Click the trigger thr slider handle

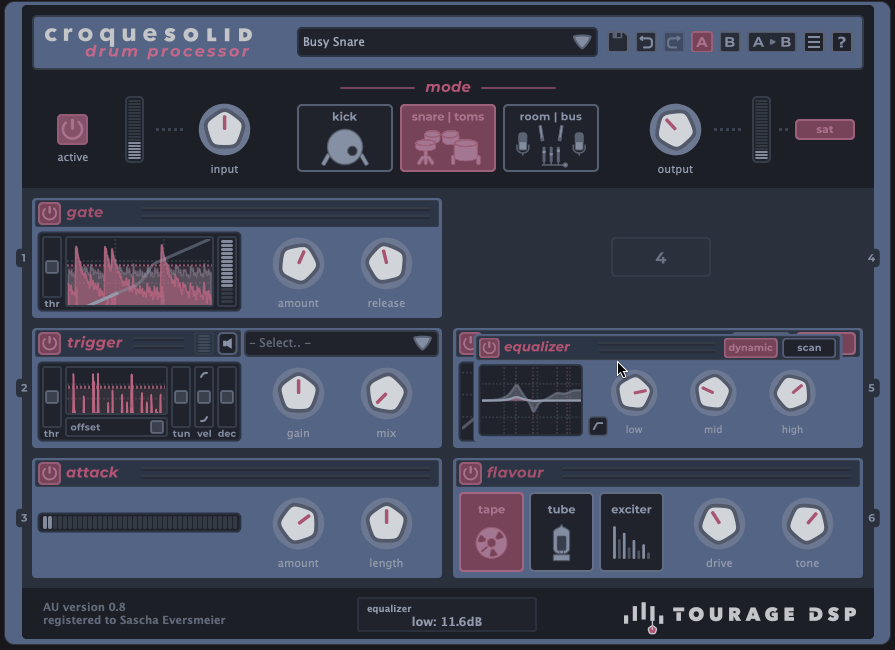click(52, 397)
